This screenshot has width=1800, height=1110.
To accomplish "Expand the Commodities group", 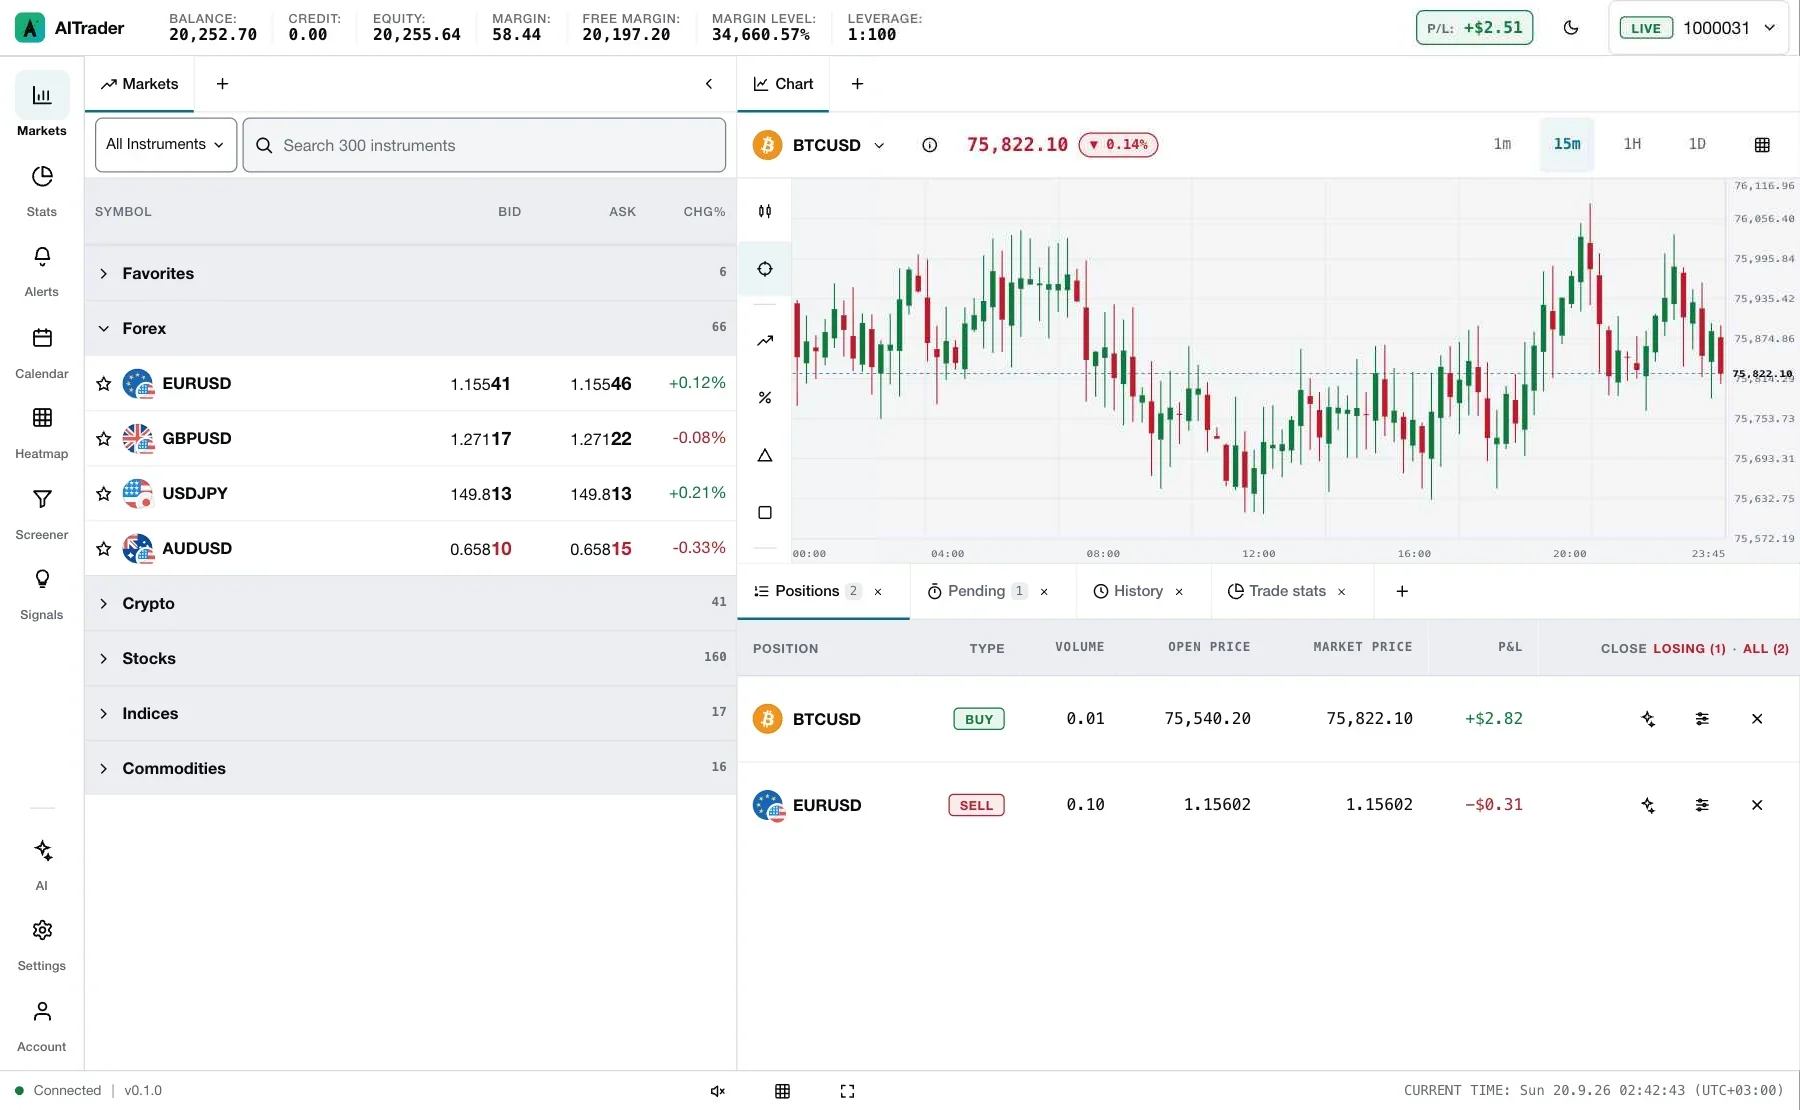I will tap(410, 768).
